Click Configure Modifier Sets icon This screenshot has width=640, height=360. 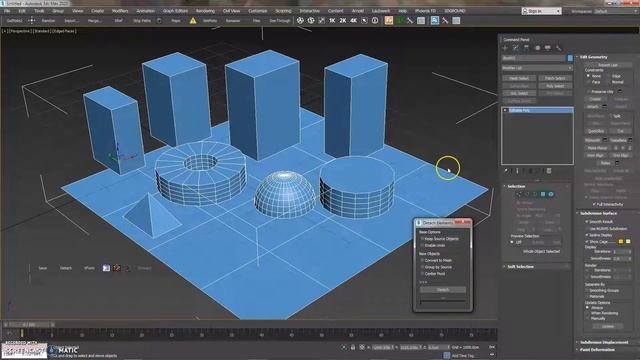(x=549, y=171)
